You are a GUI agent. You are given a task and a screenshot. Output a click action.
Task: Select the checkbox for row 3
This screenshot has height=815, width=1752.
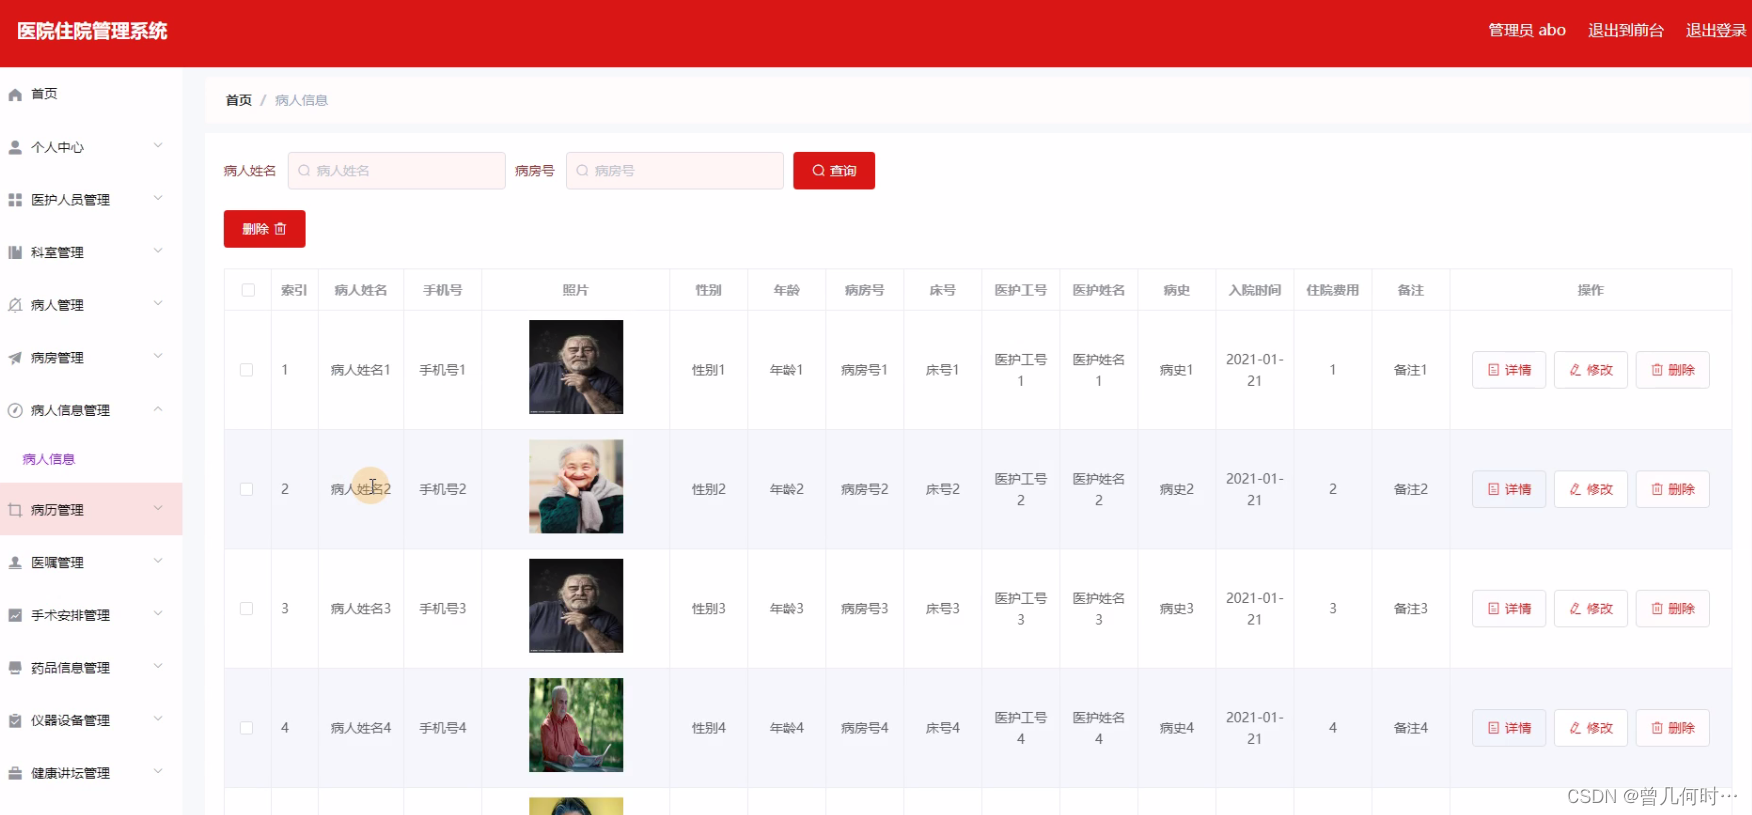pyautogui.click(x=246, y=608)
